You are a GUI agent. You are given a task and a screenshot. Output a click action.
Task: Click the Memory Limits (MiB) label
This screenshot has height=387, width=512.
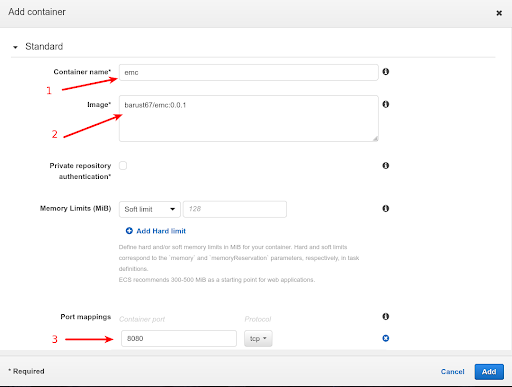[76, 209]
